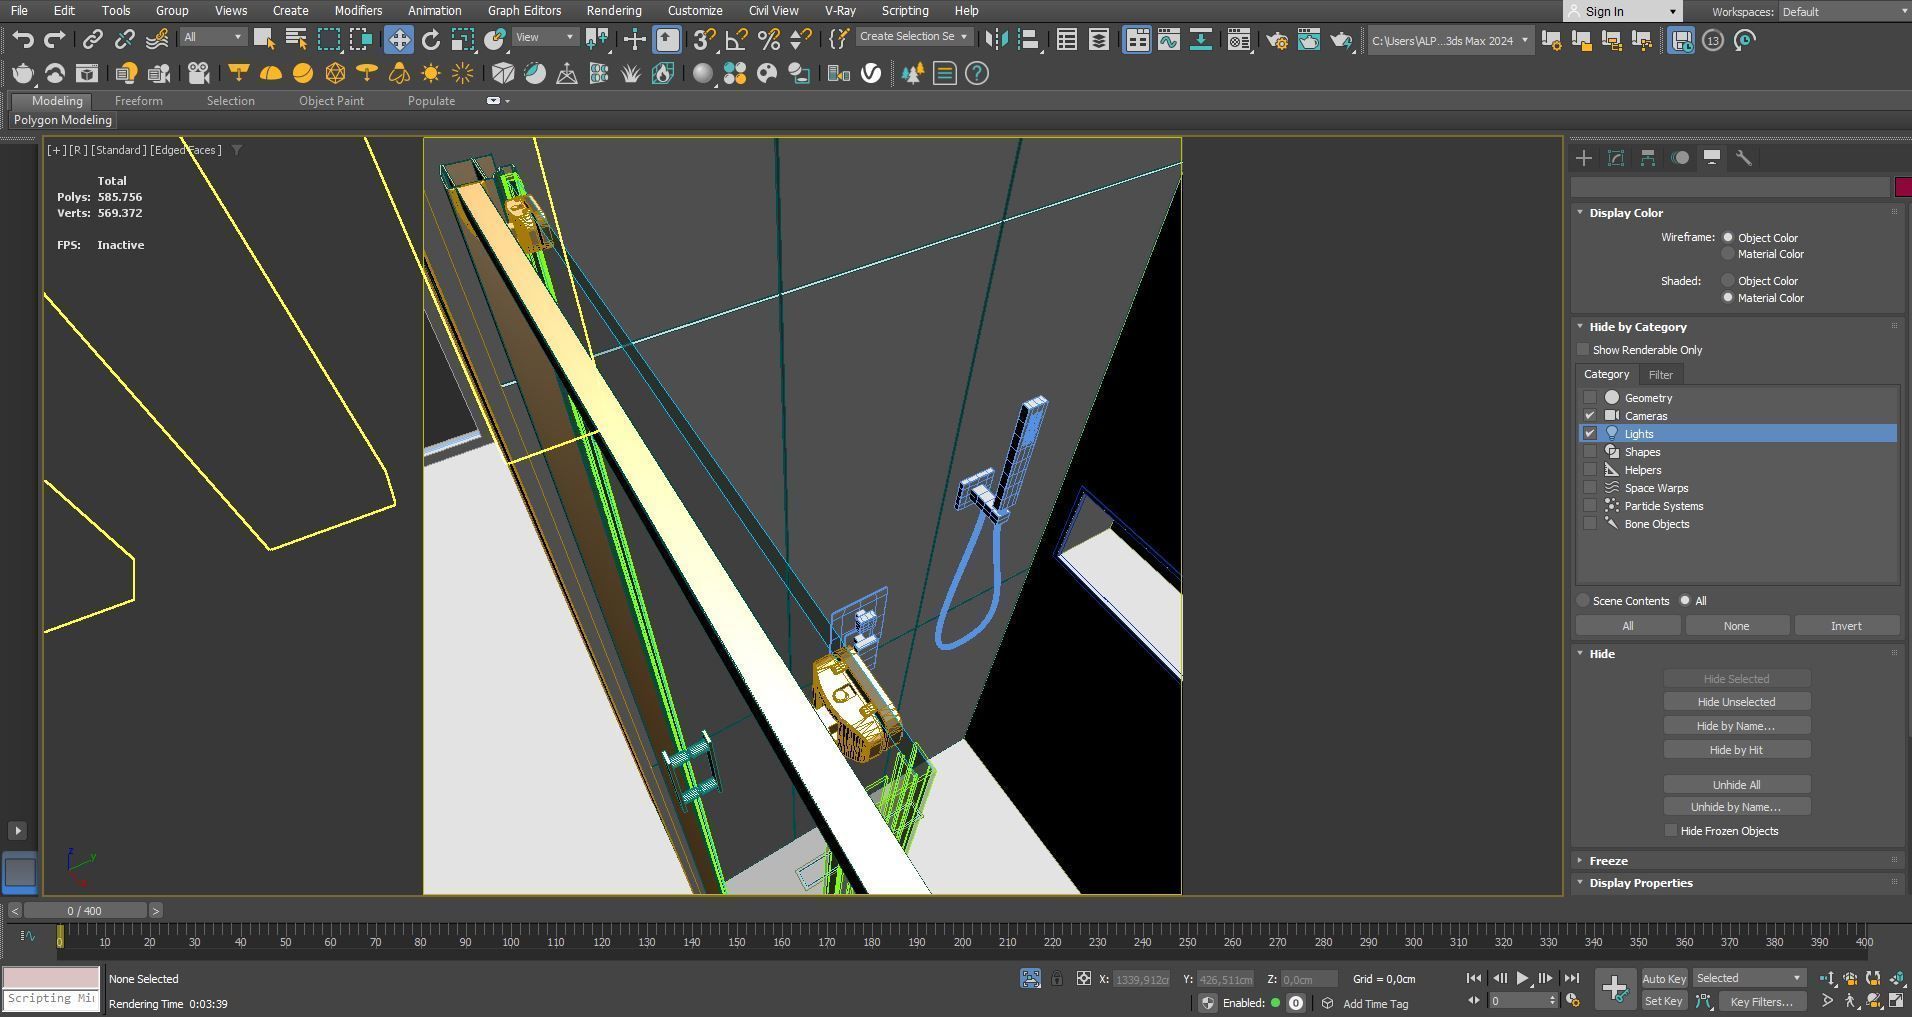The image size is (1912, 1017).
Task: Click the Hide by Name button
Action: click(x=1737, y=726)
